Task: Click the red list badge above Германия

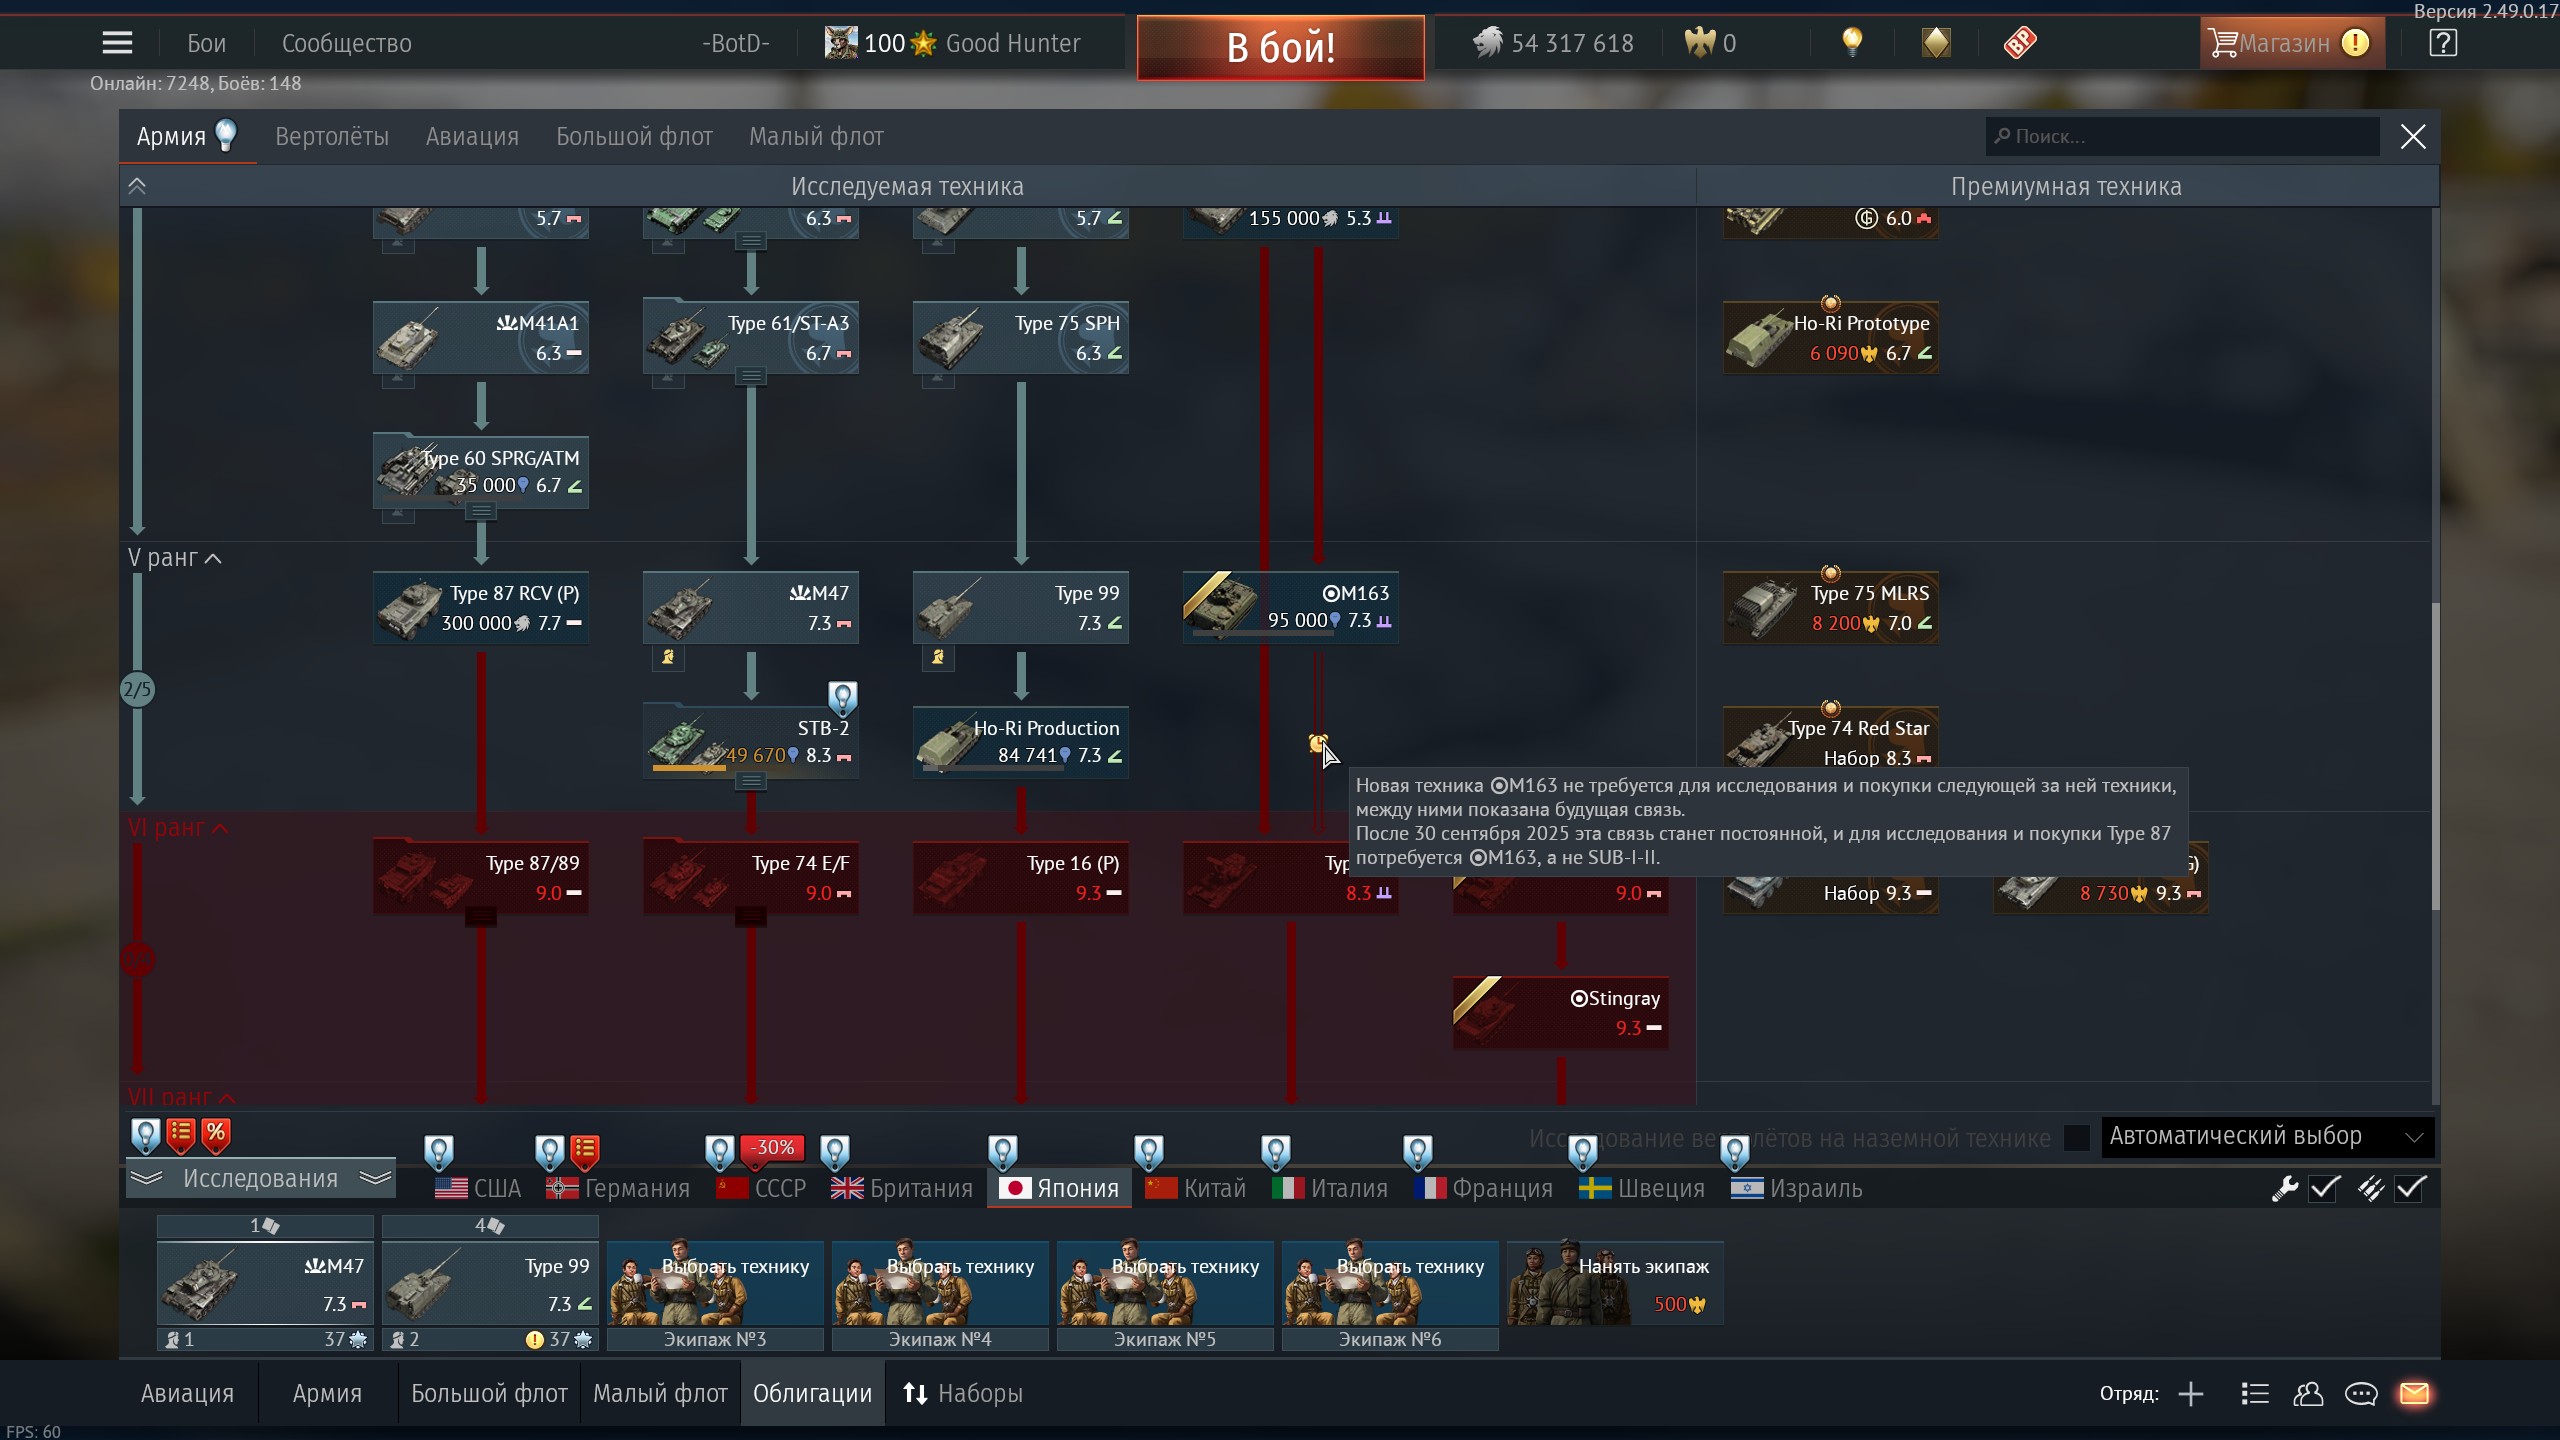Action: (585, 1152)
